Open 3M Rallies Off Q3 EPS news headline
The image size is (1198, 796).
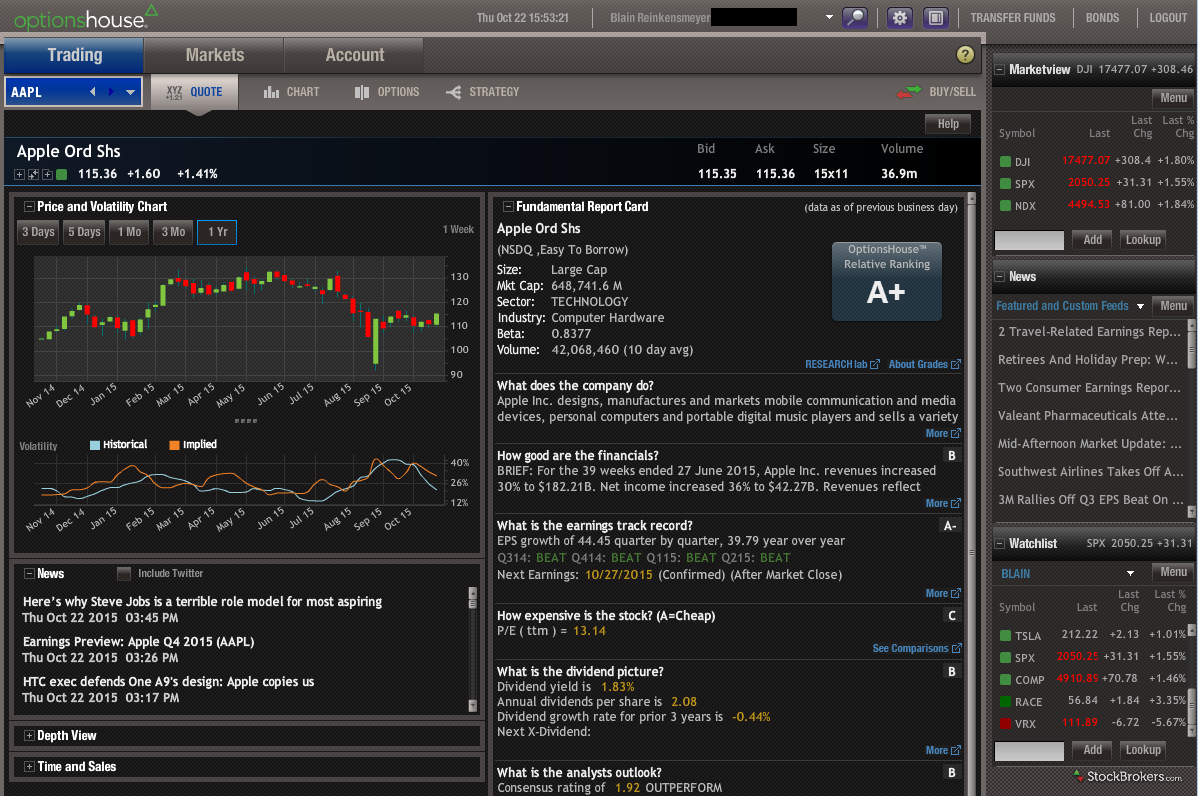[x=1090, y=500]
